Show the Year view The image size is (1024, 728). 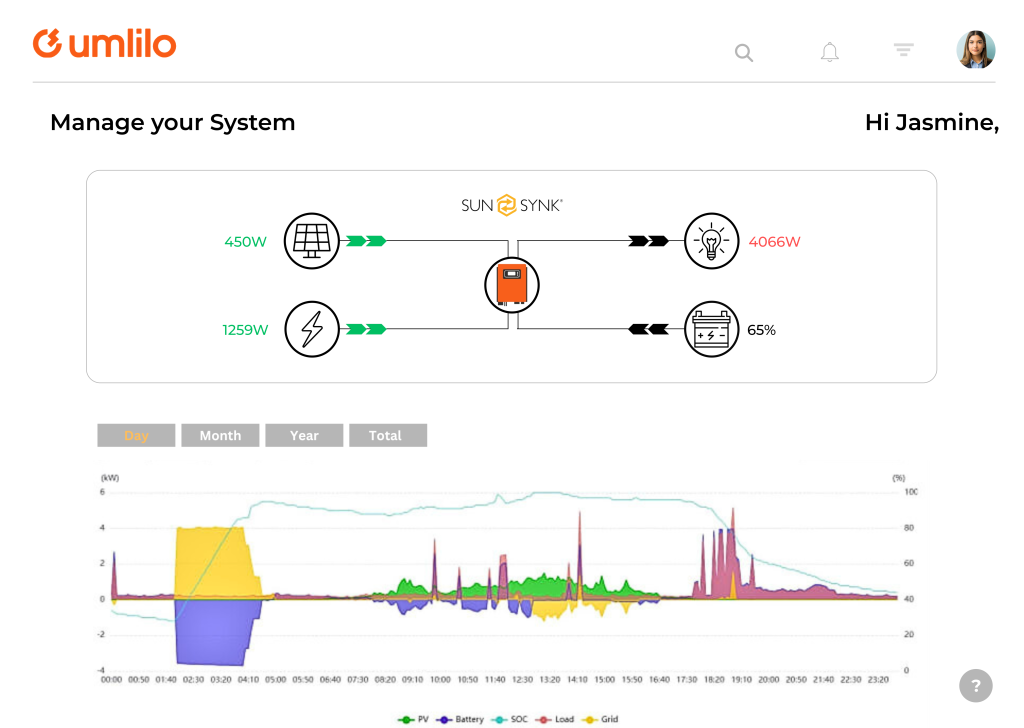[x=304, y=436]
